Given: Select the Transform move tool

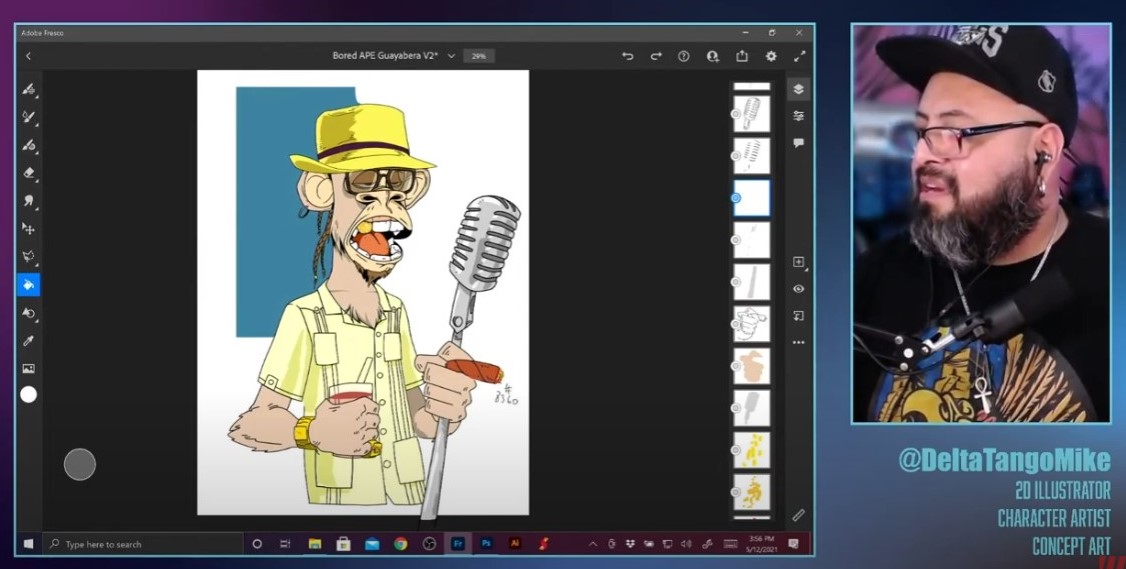Looking at the screenshot, I should pos(29,228).
